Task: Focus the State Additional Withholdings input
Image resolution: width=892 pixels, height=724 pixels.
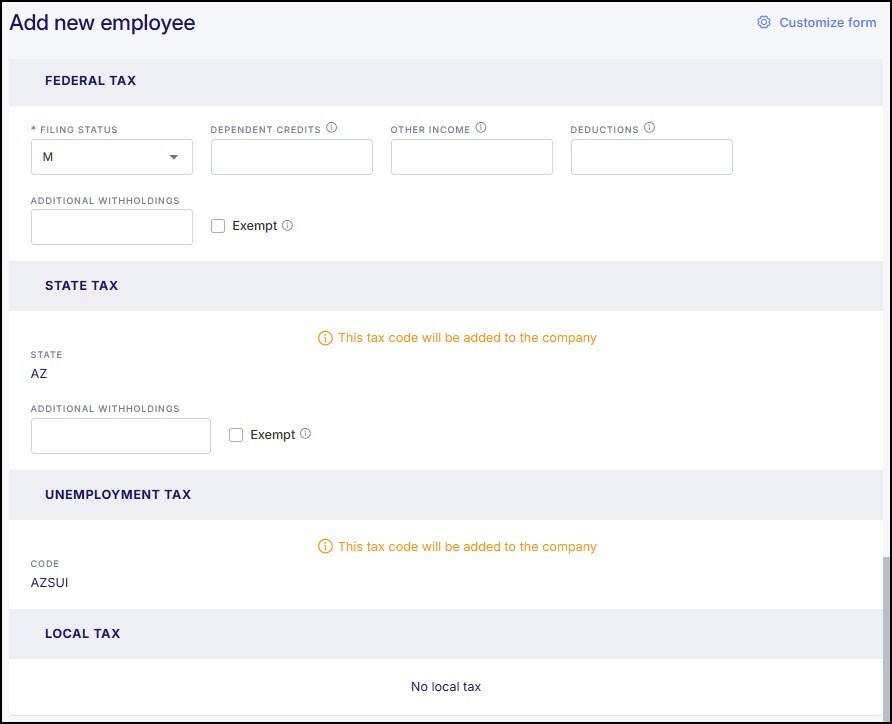Action: 121,436
